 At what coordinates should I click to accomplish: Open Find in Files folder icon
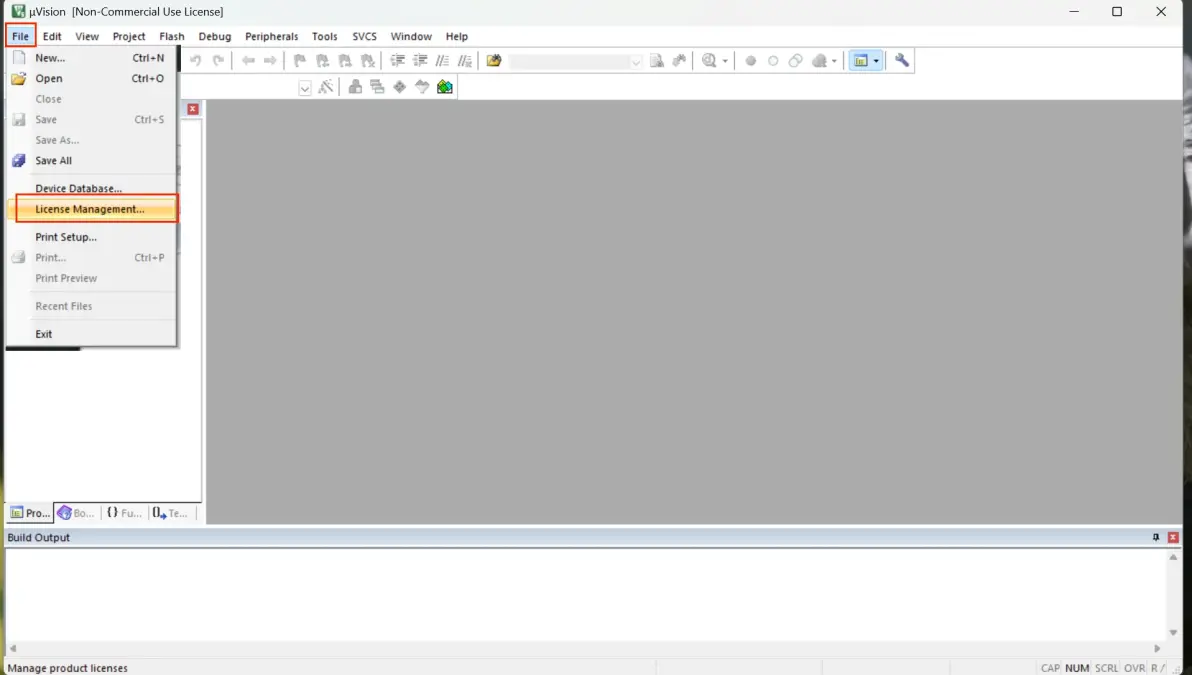(494, 61)
